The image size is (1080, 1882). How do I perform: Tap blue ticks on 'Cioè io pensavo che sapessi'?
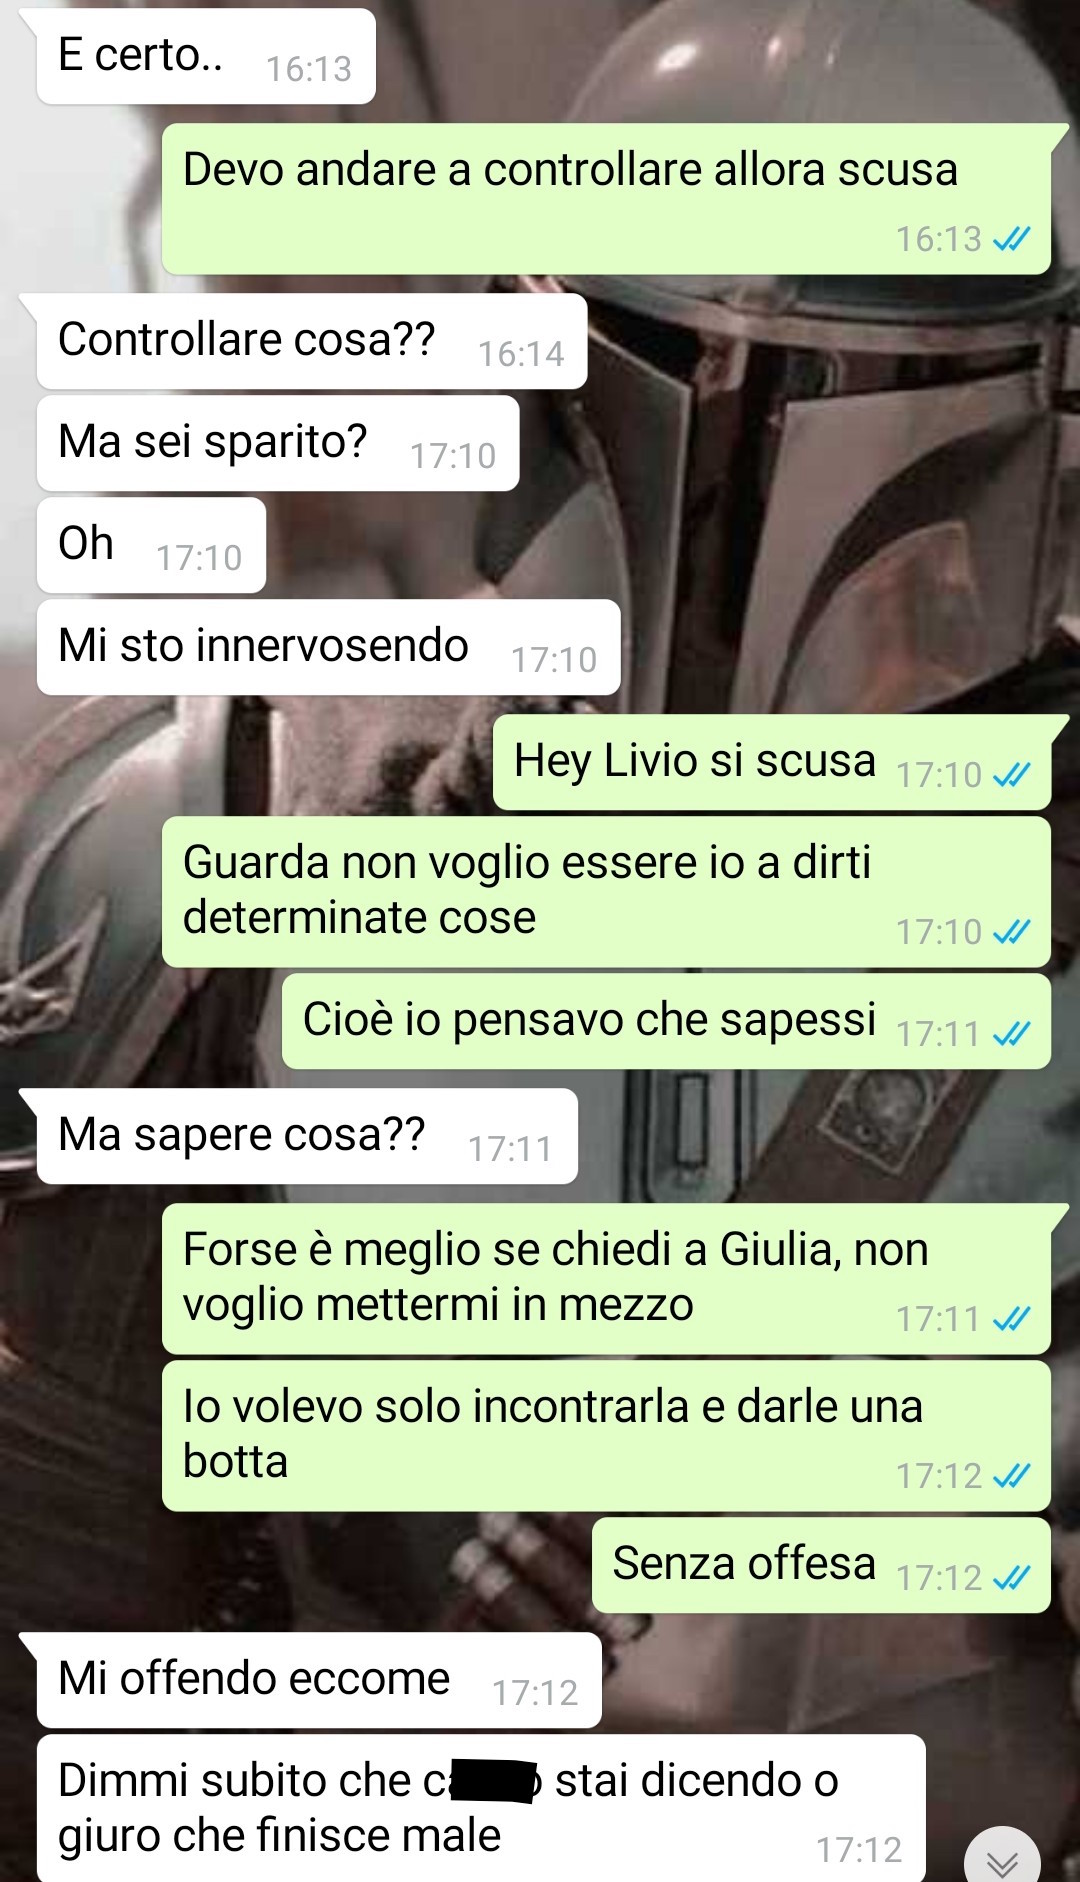(1011, 1033)
